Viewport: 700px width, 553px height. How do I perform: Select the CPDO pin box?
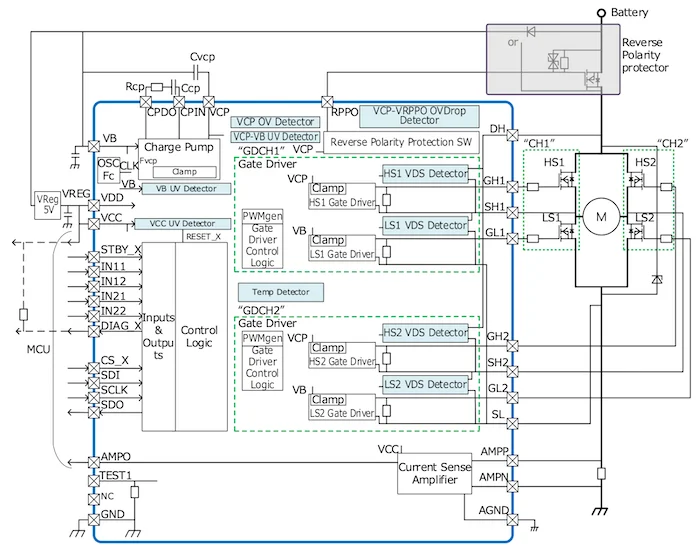click(147, 102)
